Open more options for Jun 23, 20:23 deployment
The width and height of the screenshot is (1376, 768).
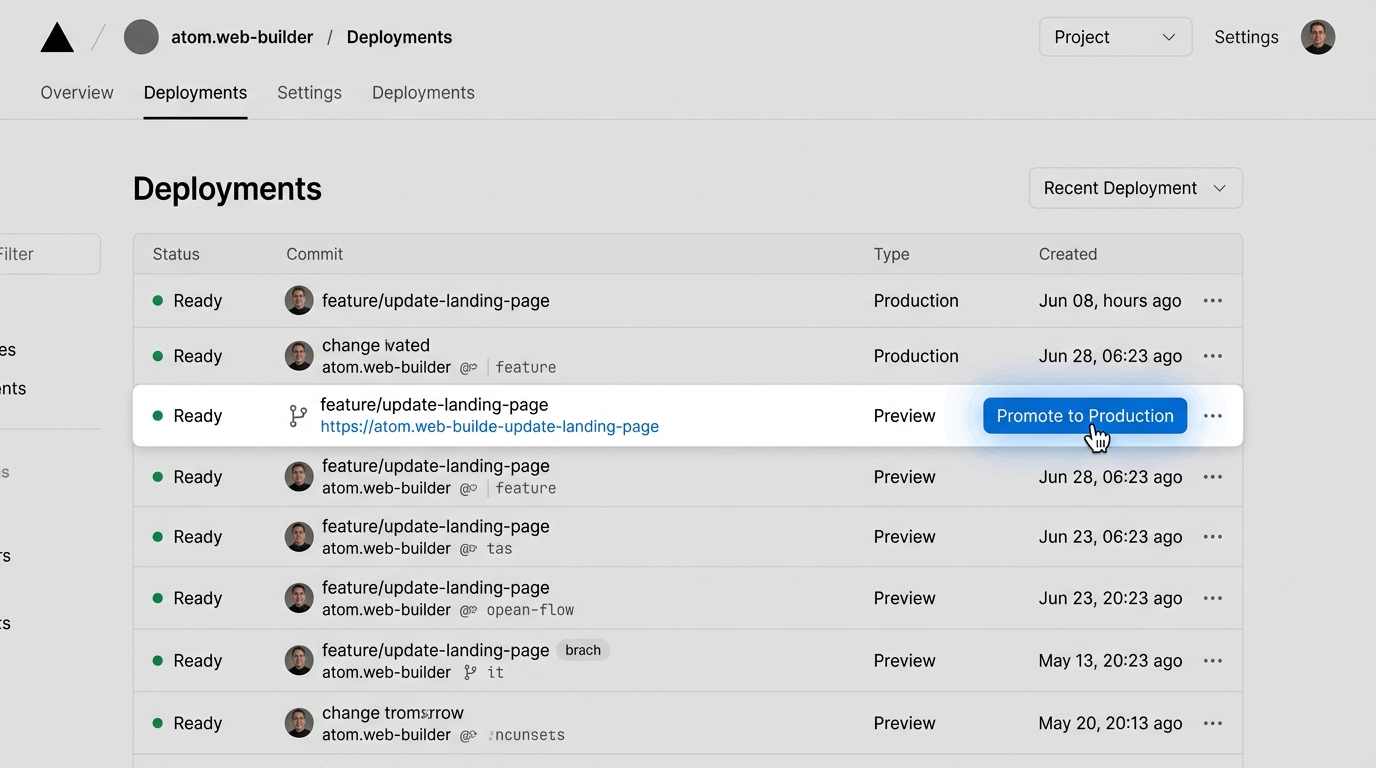(1212, 598)
